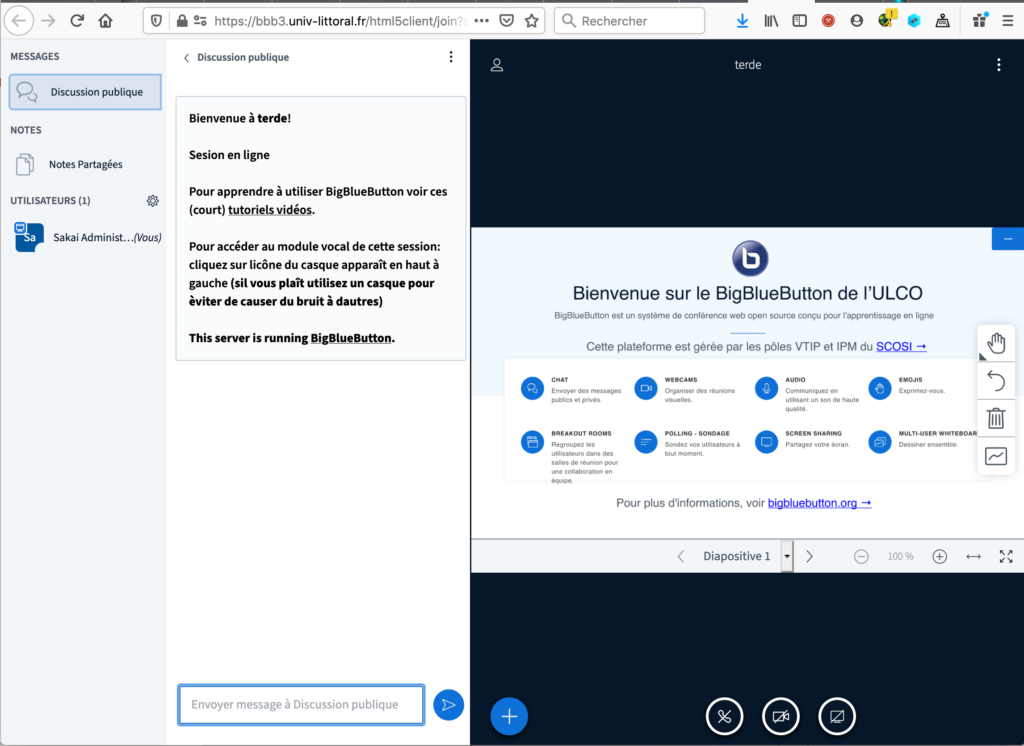Toggle multi-user whiteboard chart icon
Viewport: 1024px width, 746px height.
[x=996, y=456]
